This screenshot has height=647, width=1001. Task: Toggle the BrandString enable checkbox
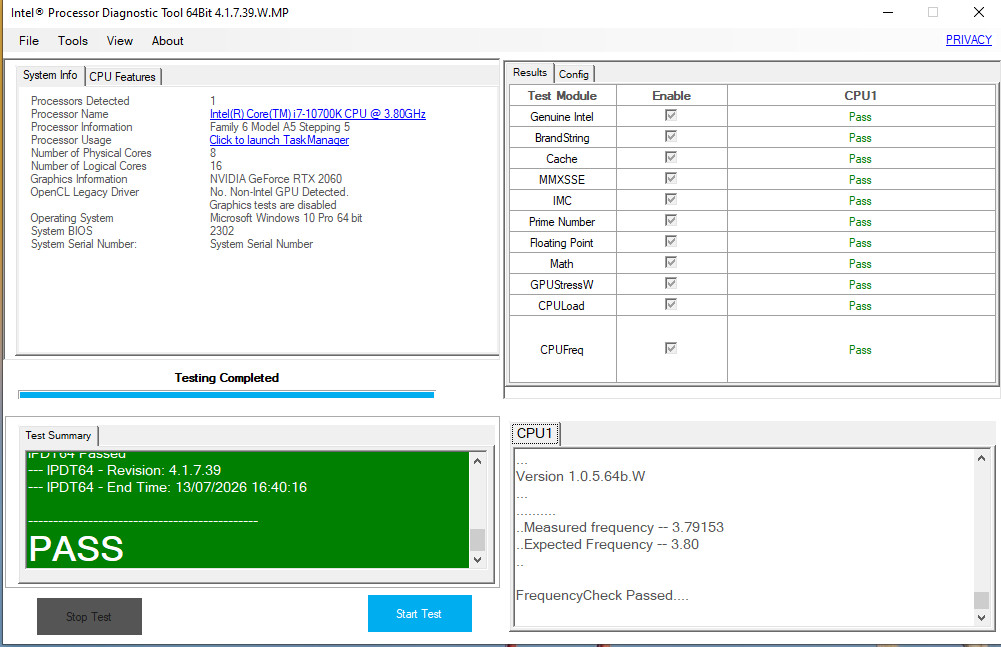click(x=671, y=137)
